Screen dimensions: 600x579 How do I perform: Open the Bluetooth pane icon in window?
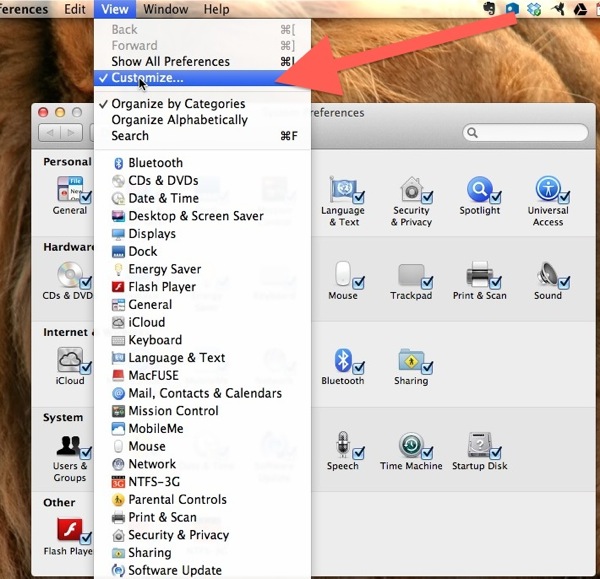click(x=342, y=360)
